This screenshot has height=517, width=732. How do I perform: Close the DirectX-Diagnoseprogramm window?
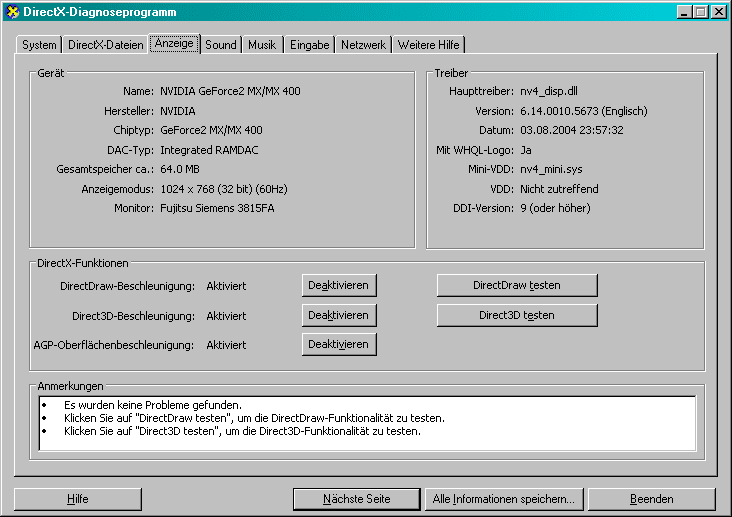(x=719, y=12)
